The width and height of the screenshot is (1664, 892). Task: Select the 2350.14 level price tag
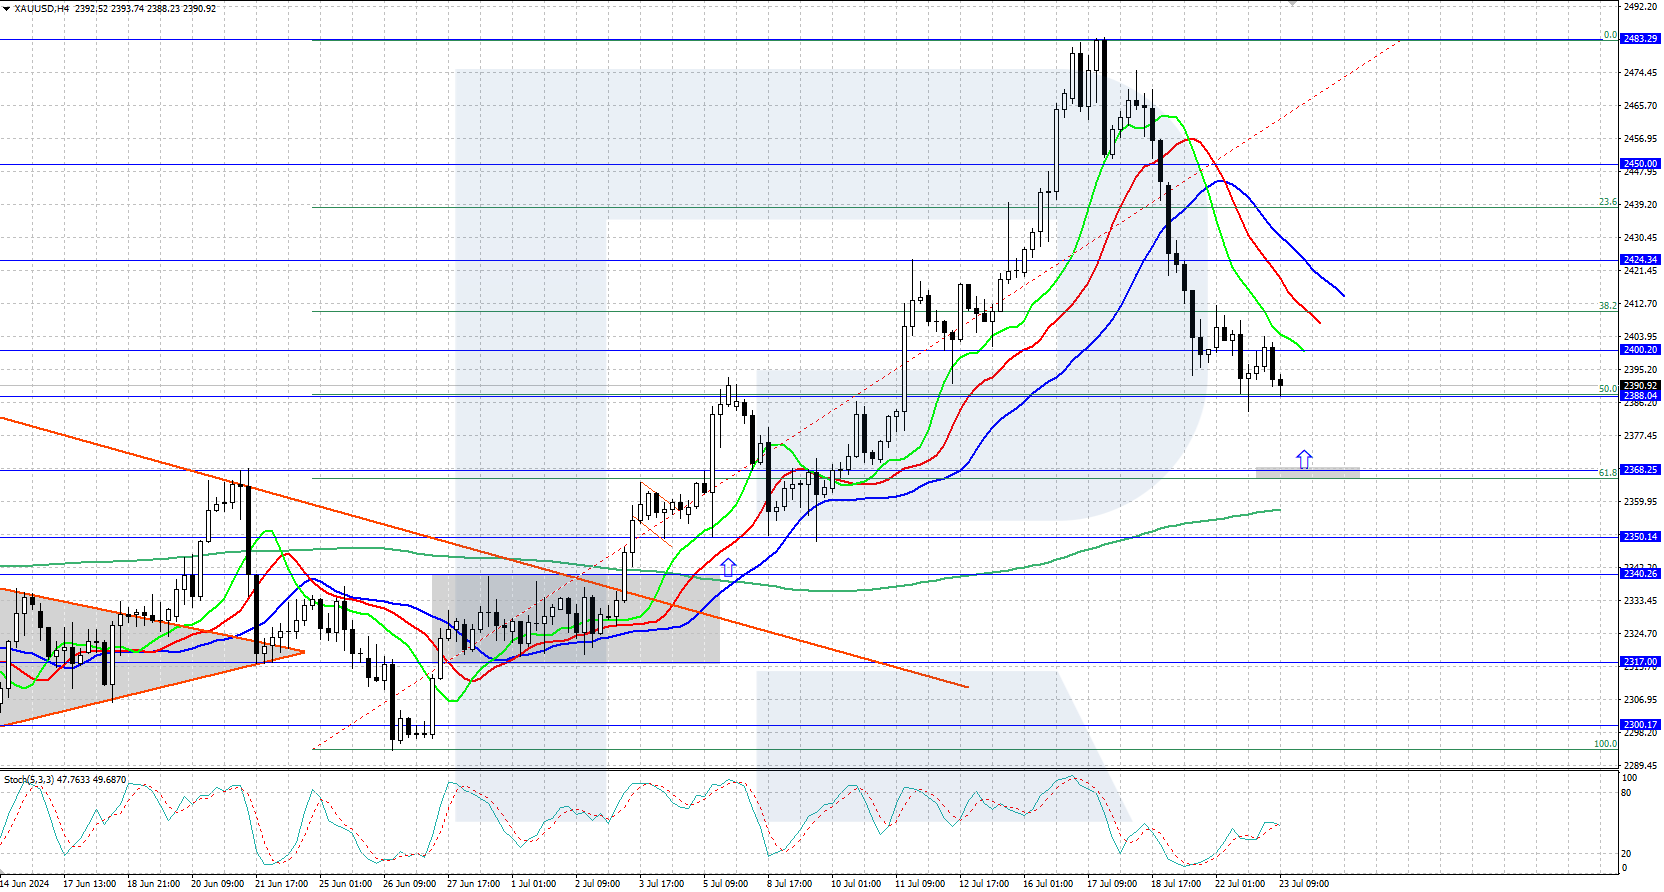(1640, 537)
